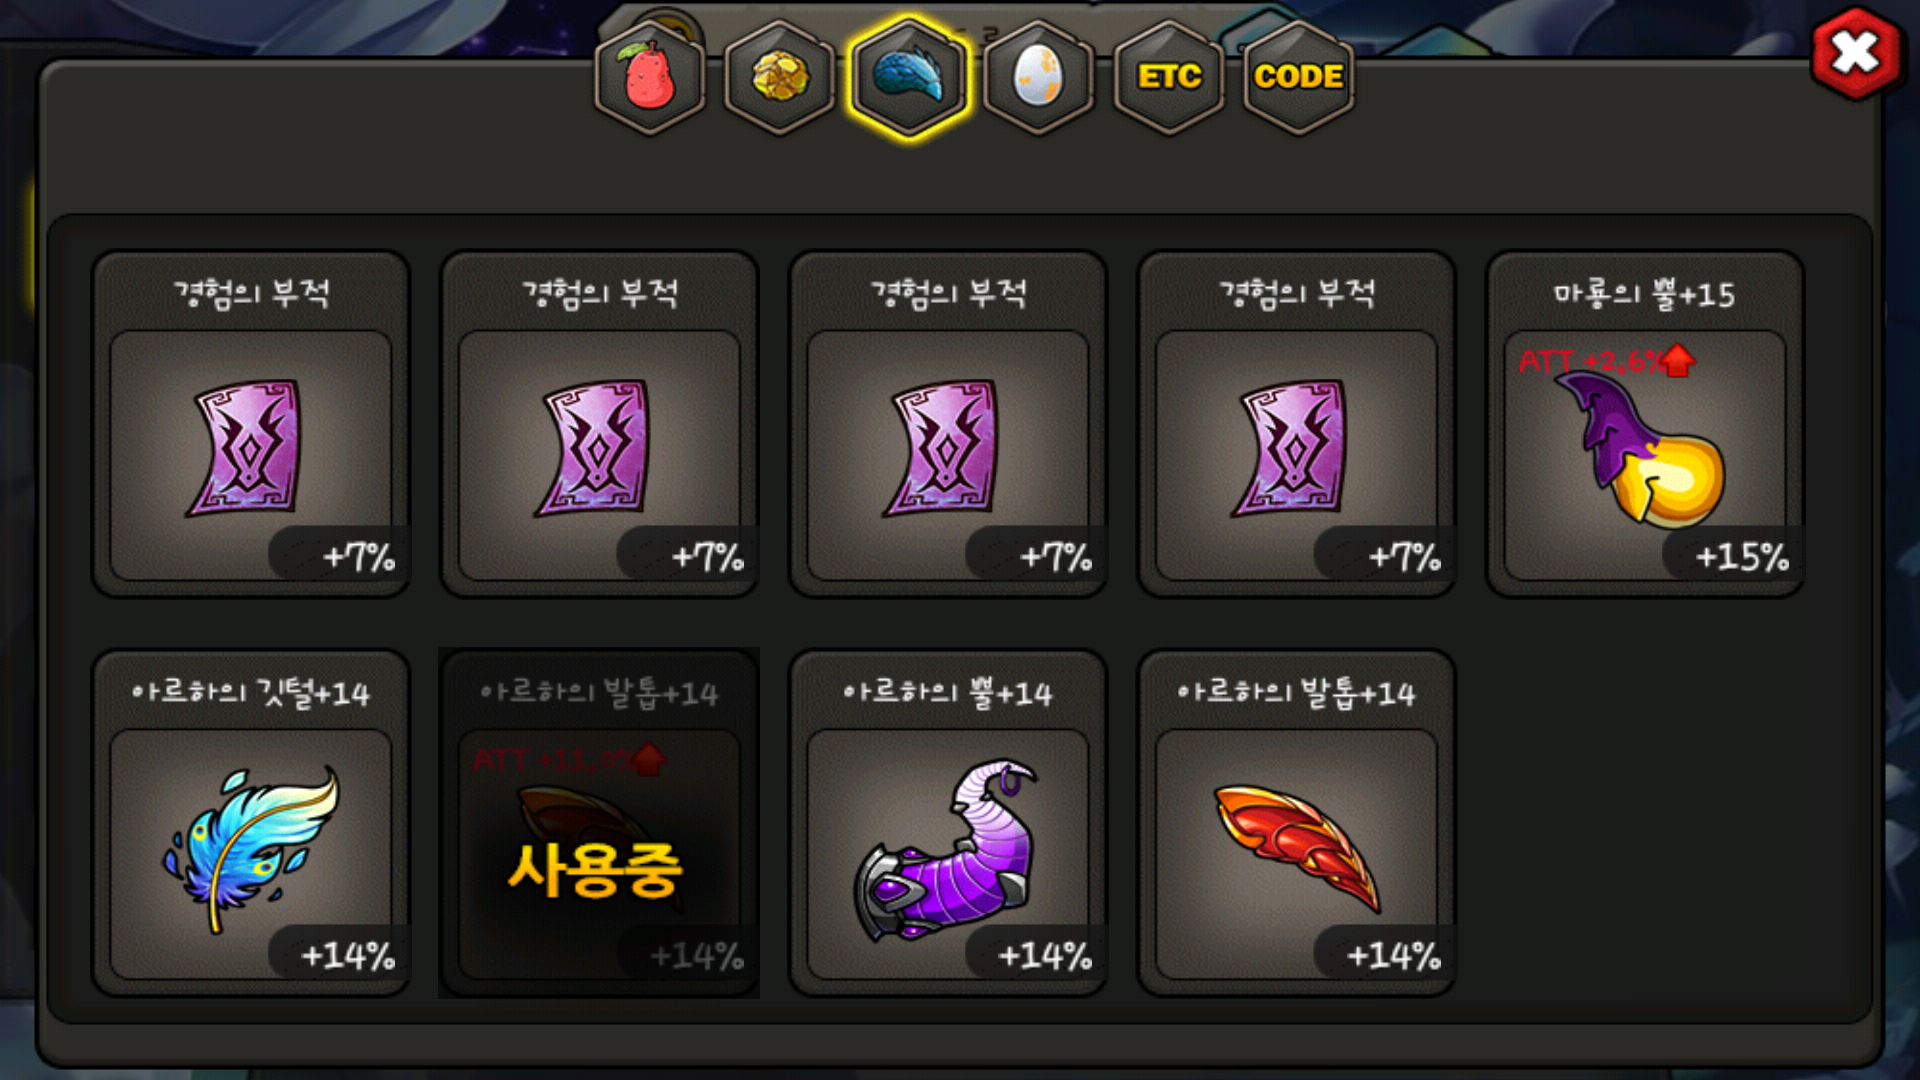Select the 마룡의 뿔+15 horn item

coord(1645,424)
